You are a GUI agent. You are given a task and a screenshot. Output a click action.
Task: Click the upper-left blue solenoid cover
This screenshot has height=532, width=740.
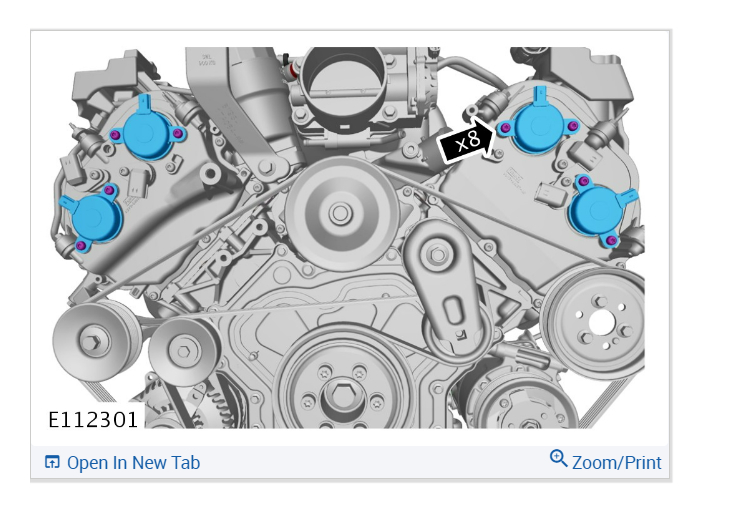pos(145,129)
